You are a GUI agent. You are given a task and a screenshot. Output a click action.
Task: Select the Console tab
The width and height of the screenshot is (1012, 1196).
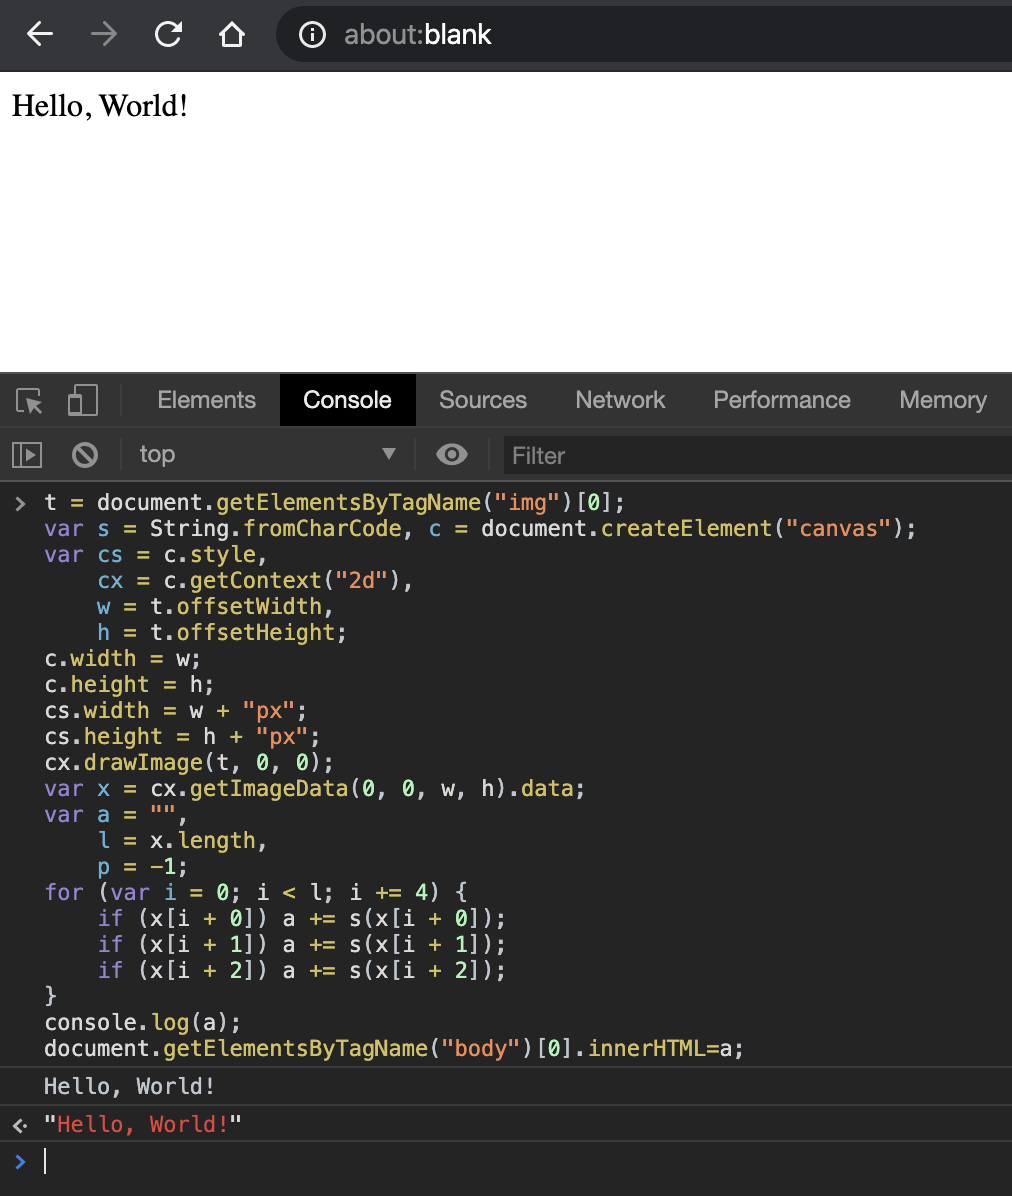(x=347, y=400)
